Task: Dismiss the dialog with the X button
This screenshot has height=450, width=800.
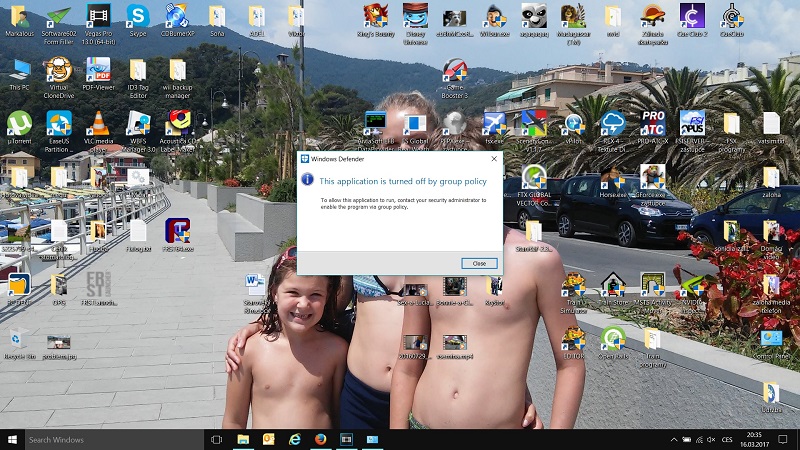Action: [x=494, y=158]
